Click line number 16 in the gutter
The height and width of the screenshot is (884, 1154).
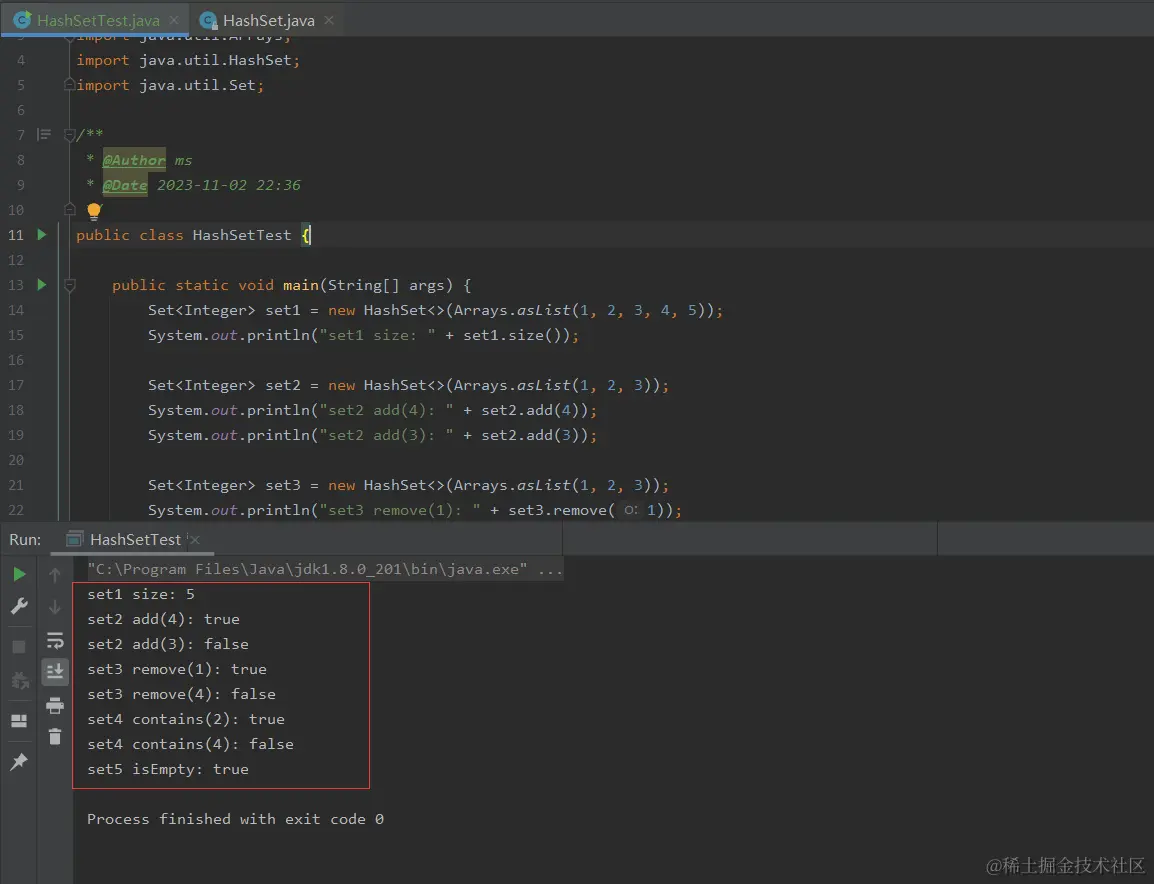point(16,360)
